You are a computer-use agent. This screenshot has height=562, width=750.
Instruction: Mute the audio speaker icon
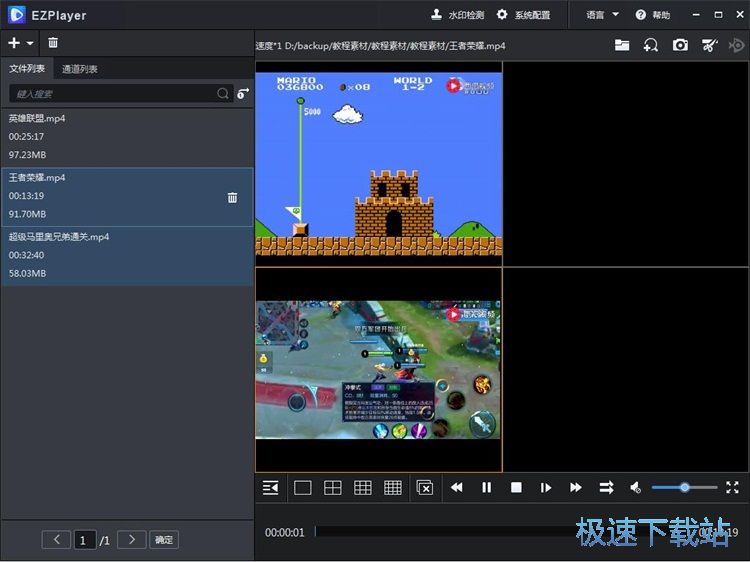tap(635, 488)
